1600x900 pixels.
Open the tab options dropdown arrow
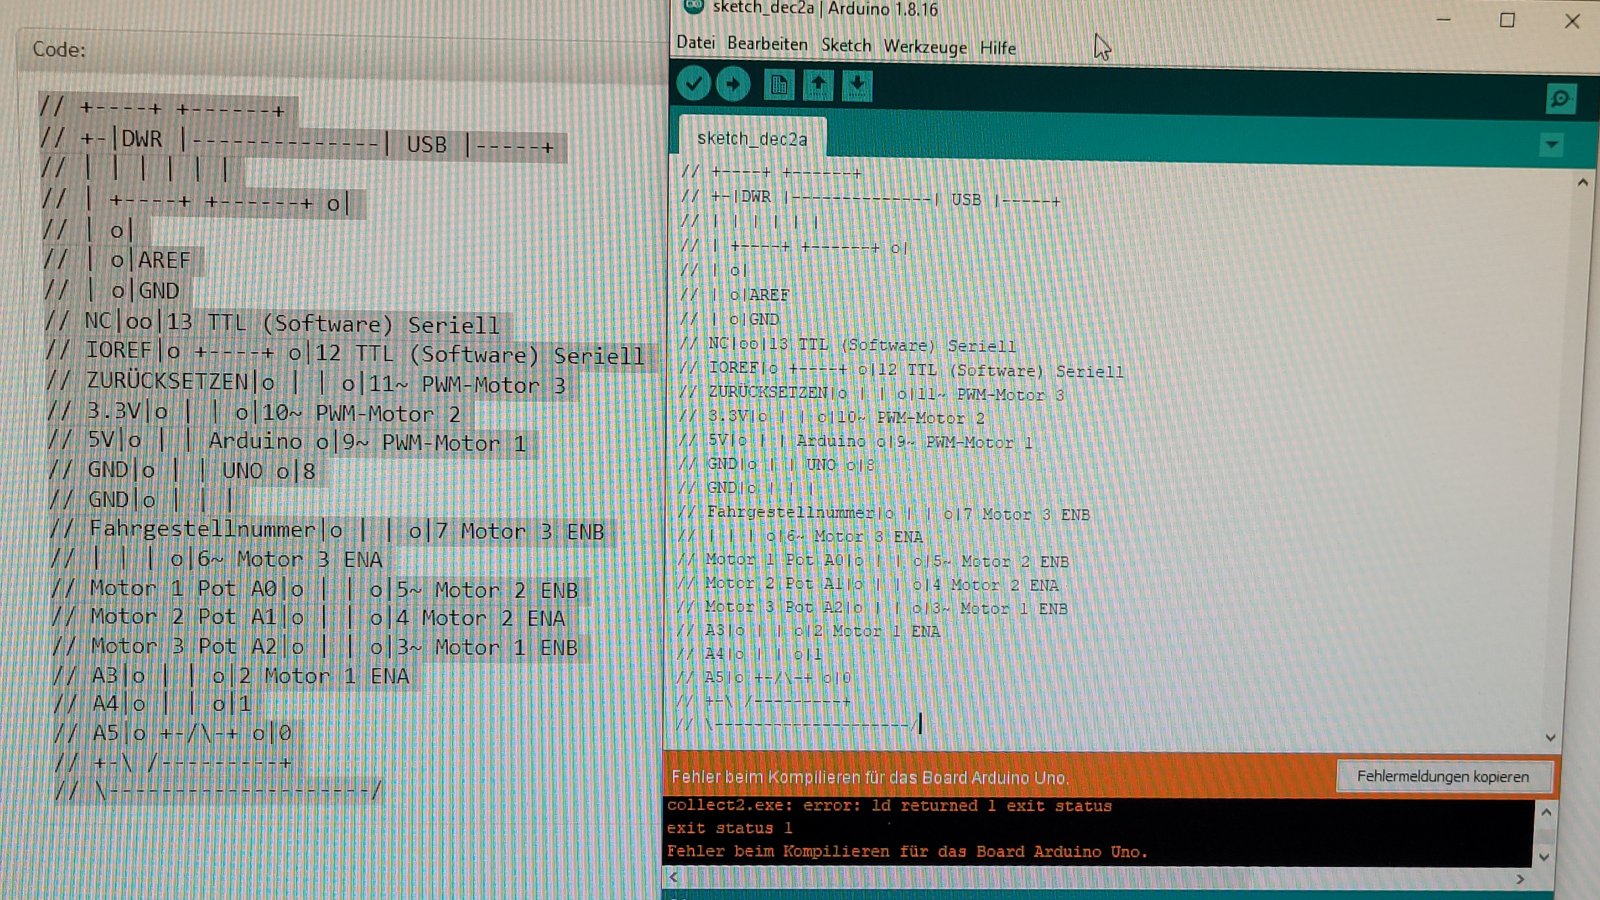point(1551,145)
